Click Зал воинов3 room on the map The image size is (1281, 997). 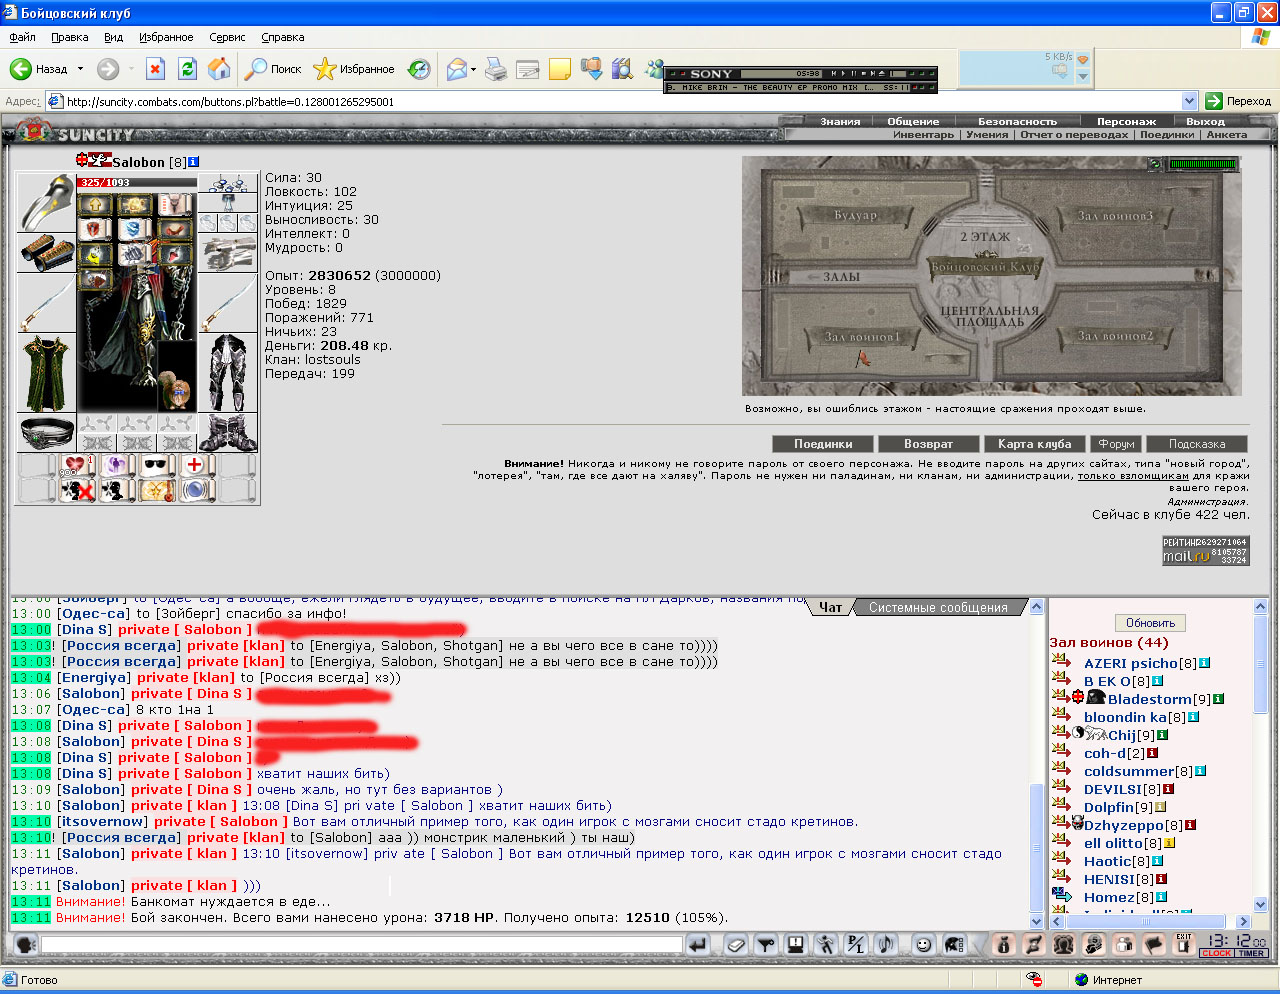(1115, 215)
